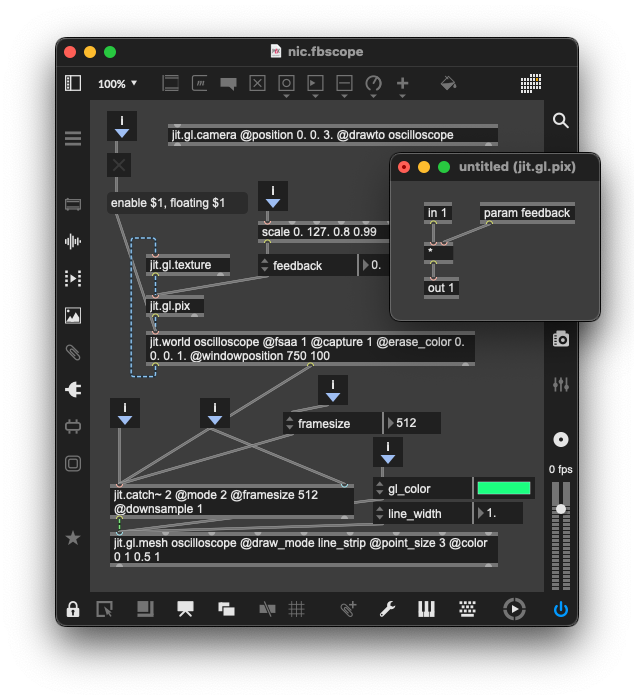Open the paint bucket format palette
Screen dimensions: 634x700
[448, 83]
